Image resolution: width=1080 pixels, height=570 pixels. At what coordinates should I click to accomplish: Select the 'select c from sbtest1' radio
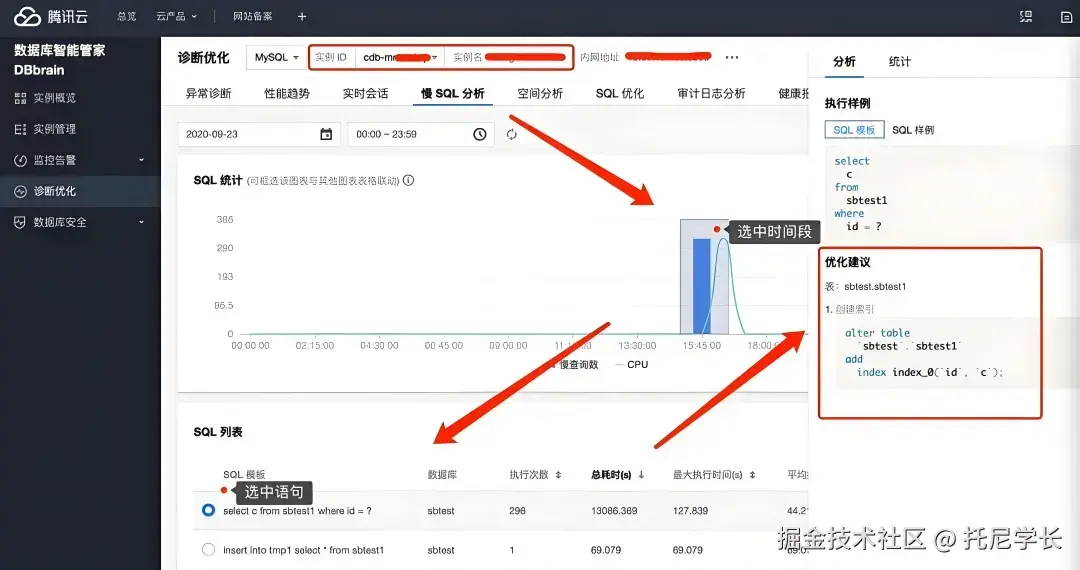[208, 510]
